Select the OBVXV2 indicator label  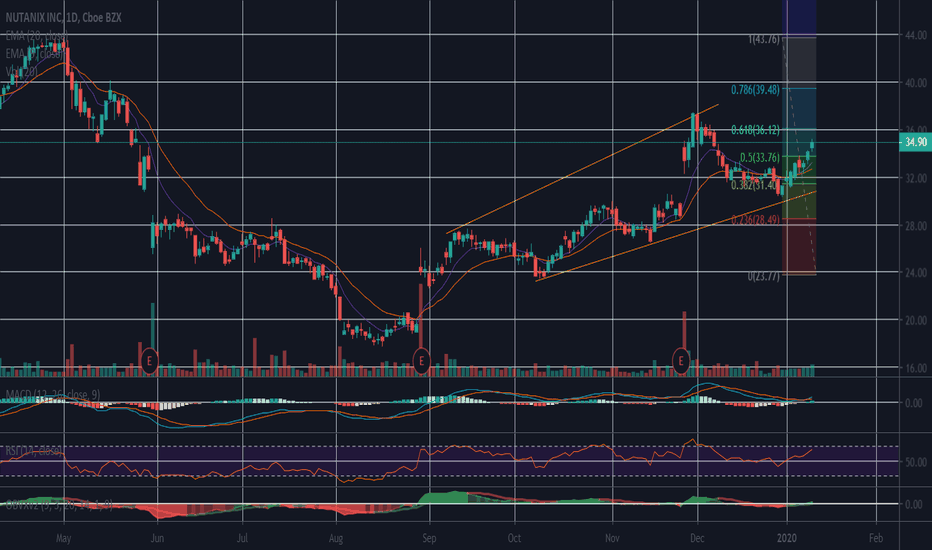point(58,504)
